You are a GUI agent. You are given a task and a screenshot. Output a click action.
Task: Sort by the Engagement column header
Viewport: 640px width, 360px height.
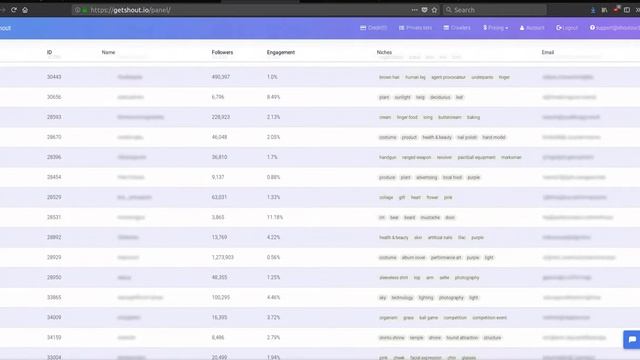(281, 52)
